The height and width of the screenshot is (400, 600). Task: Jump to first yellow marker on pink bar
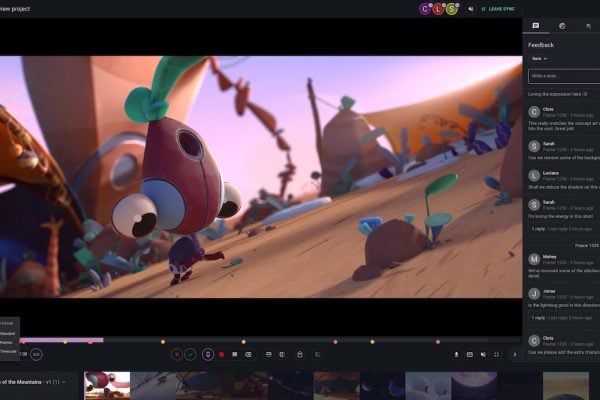point(66,341)
